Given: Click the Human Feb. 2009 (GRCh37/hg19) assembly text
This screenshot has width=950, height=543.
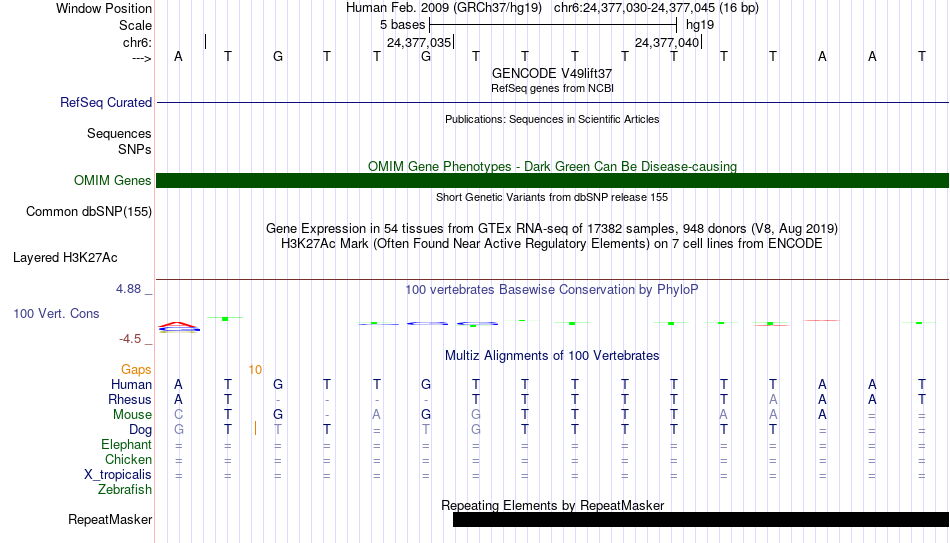Looking at the screenshot, I should (x=446, y=8).
